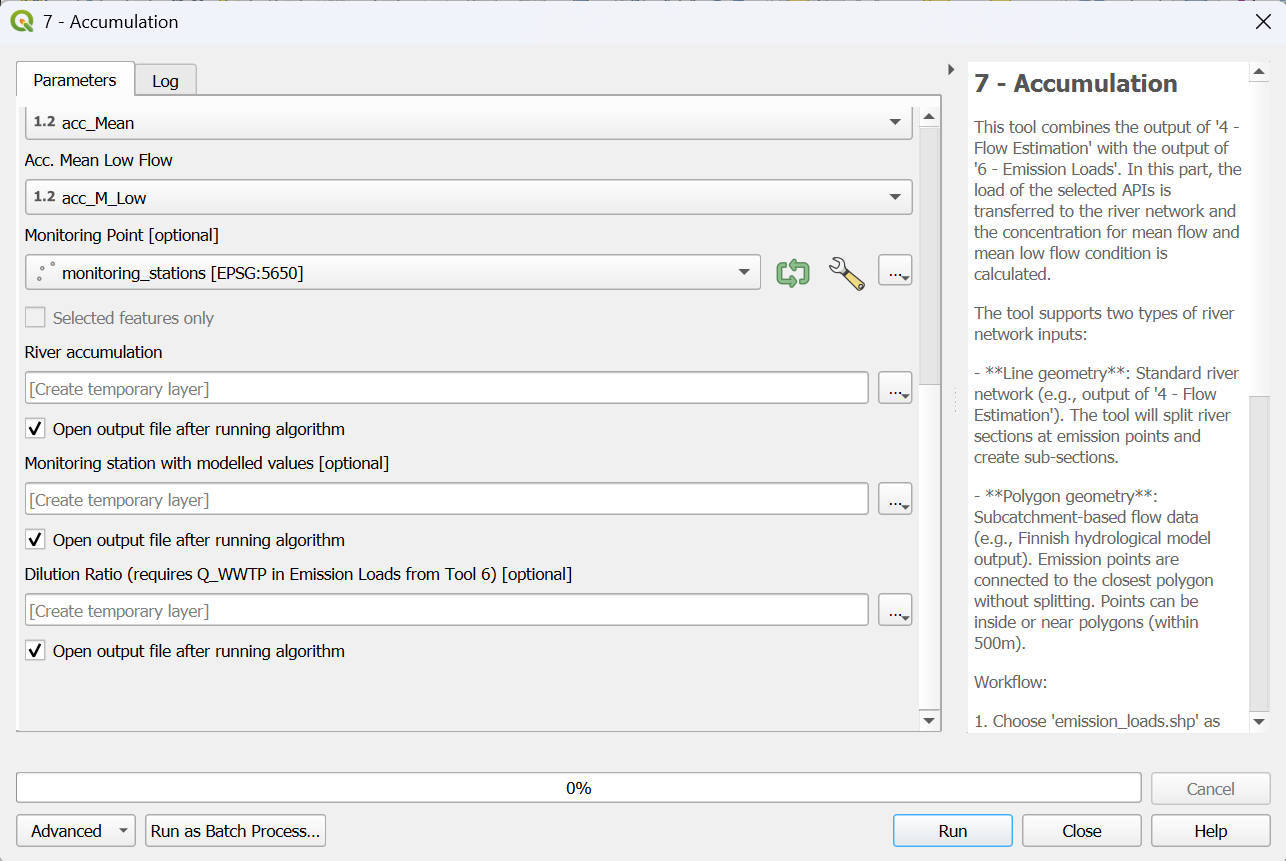Viewport: 1286px width, 861px height.
Task: Close the 7 - Accumulation dialog window
Action: [1263, 22]
